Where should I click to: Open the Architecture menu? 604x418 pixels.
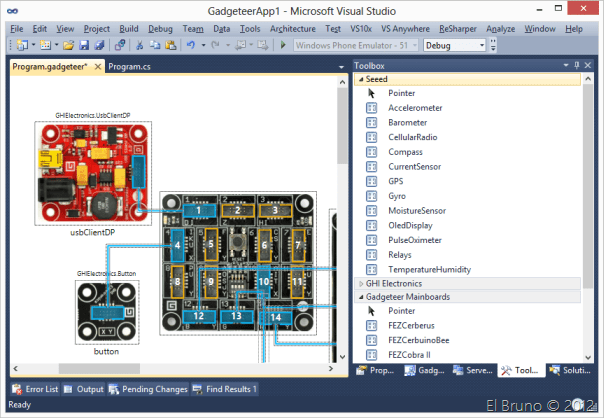[x=292, y=30]
